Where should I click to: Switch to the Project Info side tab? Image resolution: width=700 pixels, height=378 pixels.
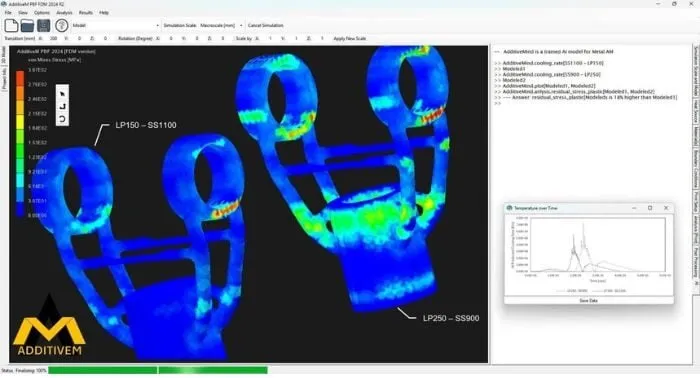4,79
